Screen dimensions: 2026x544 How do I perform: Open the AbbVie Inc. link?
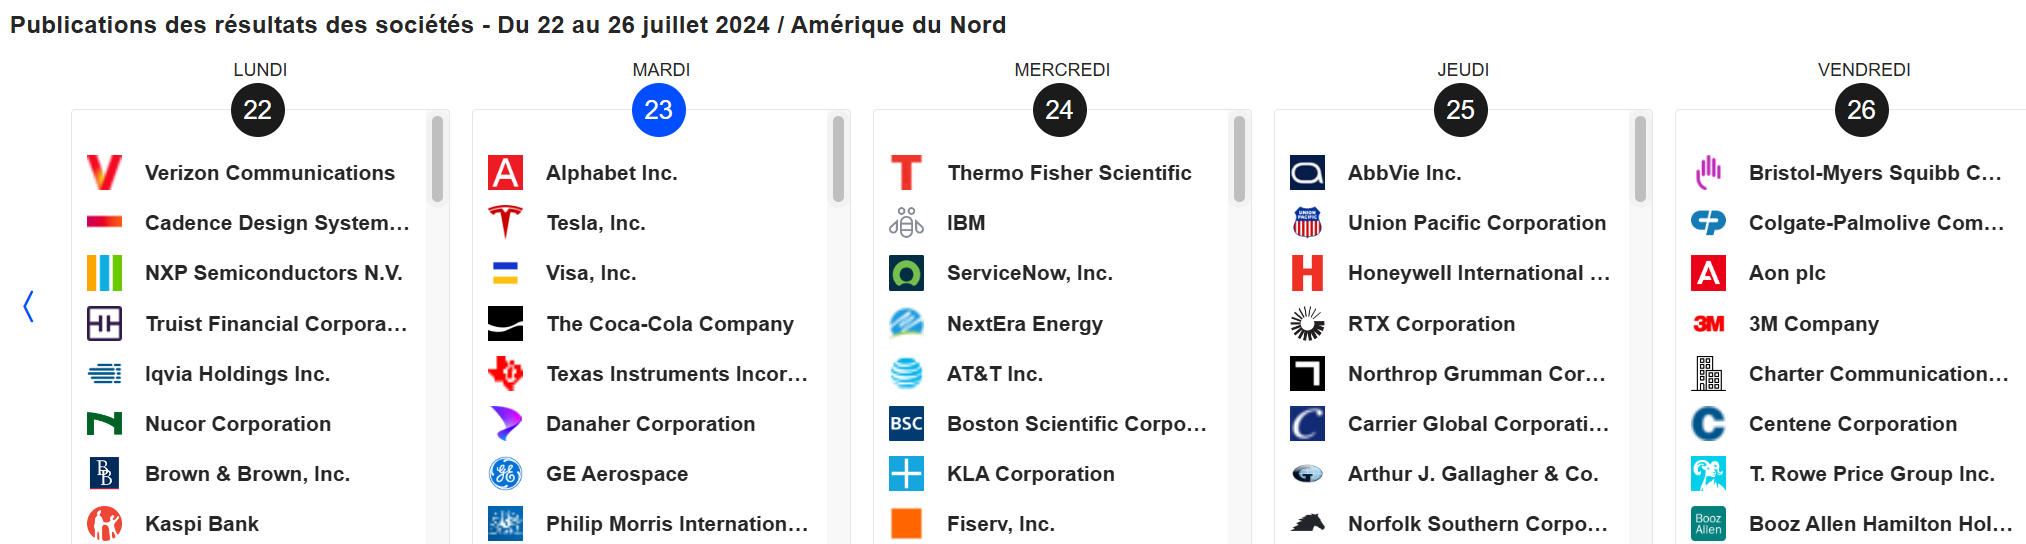point(1404,173)
